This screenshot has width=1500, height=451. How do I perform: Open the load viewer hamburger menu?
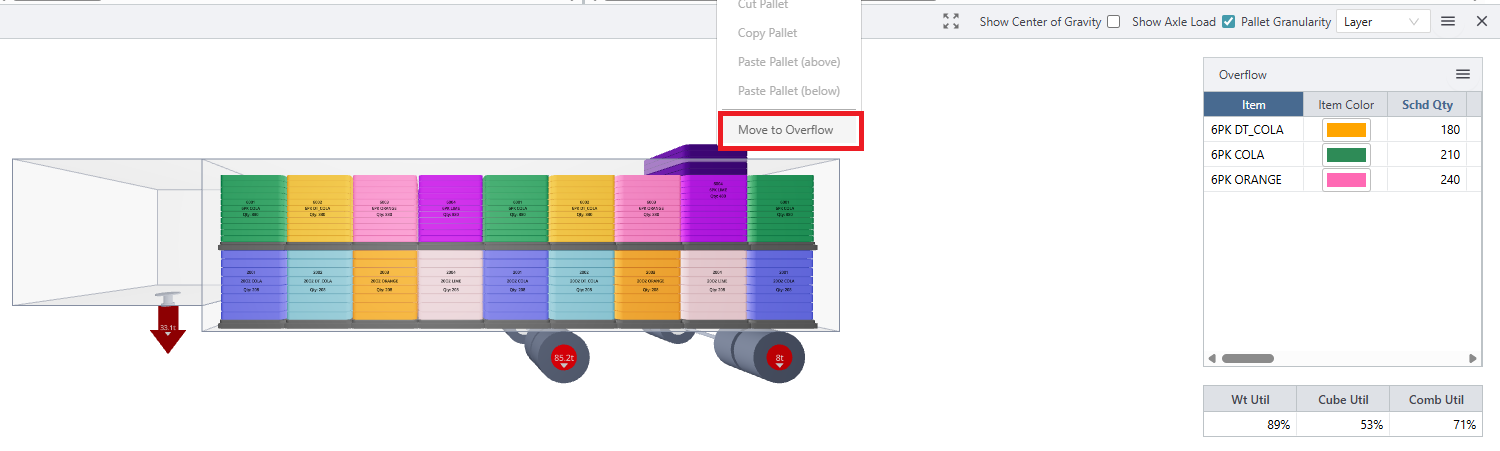point(1448,21)
